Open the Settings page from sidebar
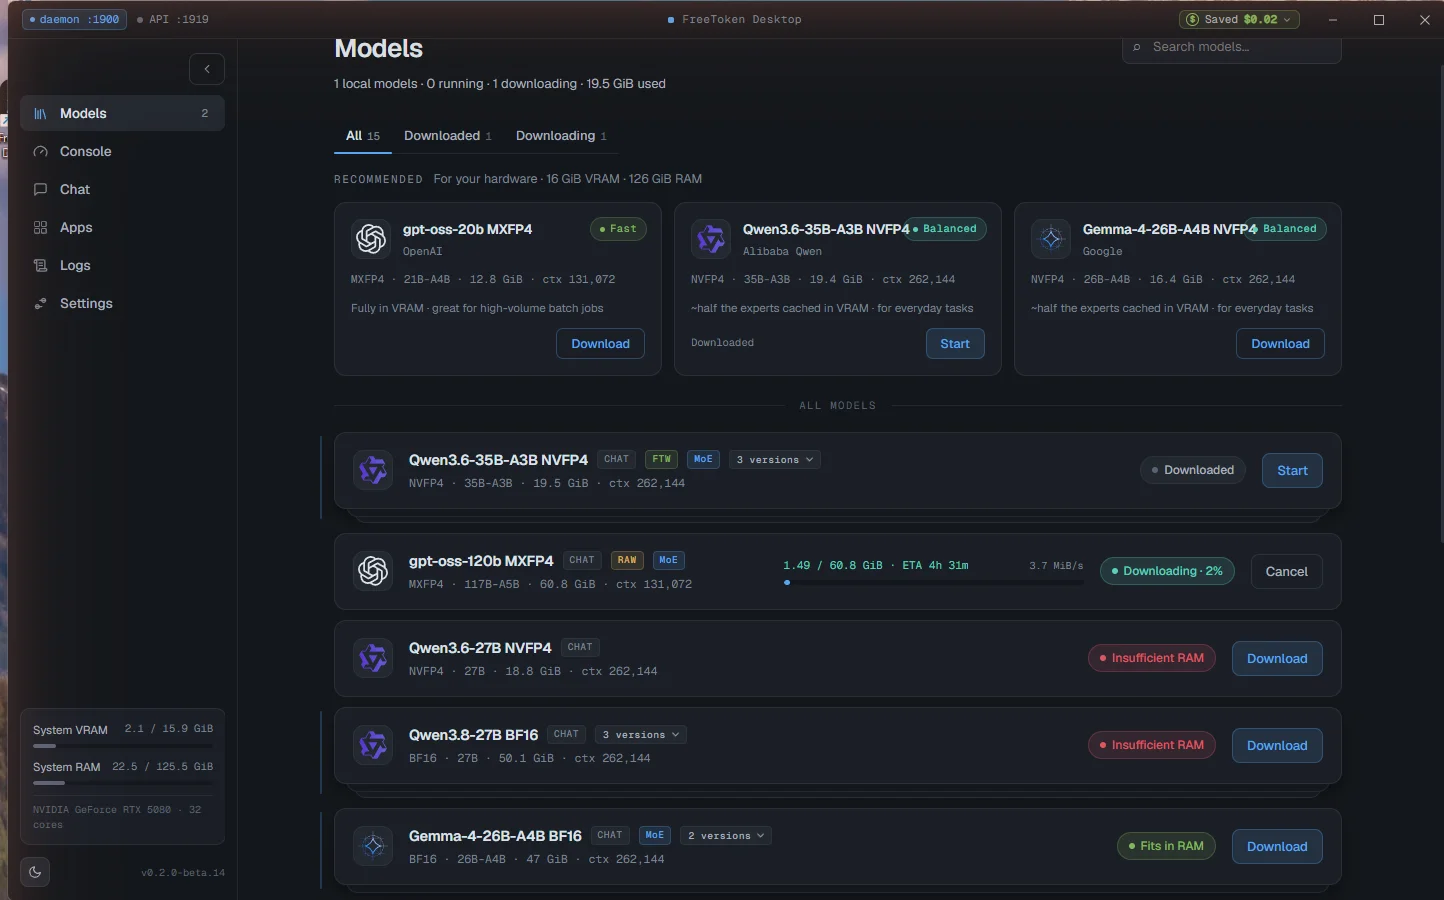Image resolution: width=1444 pixels, height=900 pixels. pyautogui.click(x=122, y=304)
